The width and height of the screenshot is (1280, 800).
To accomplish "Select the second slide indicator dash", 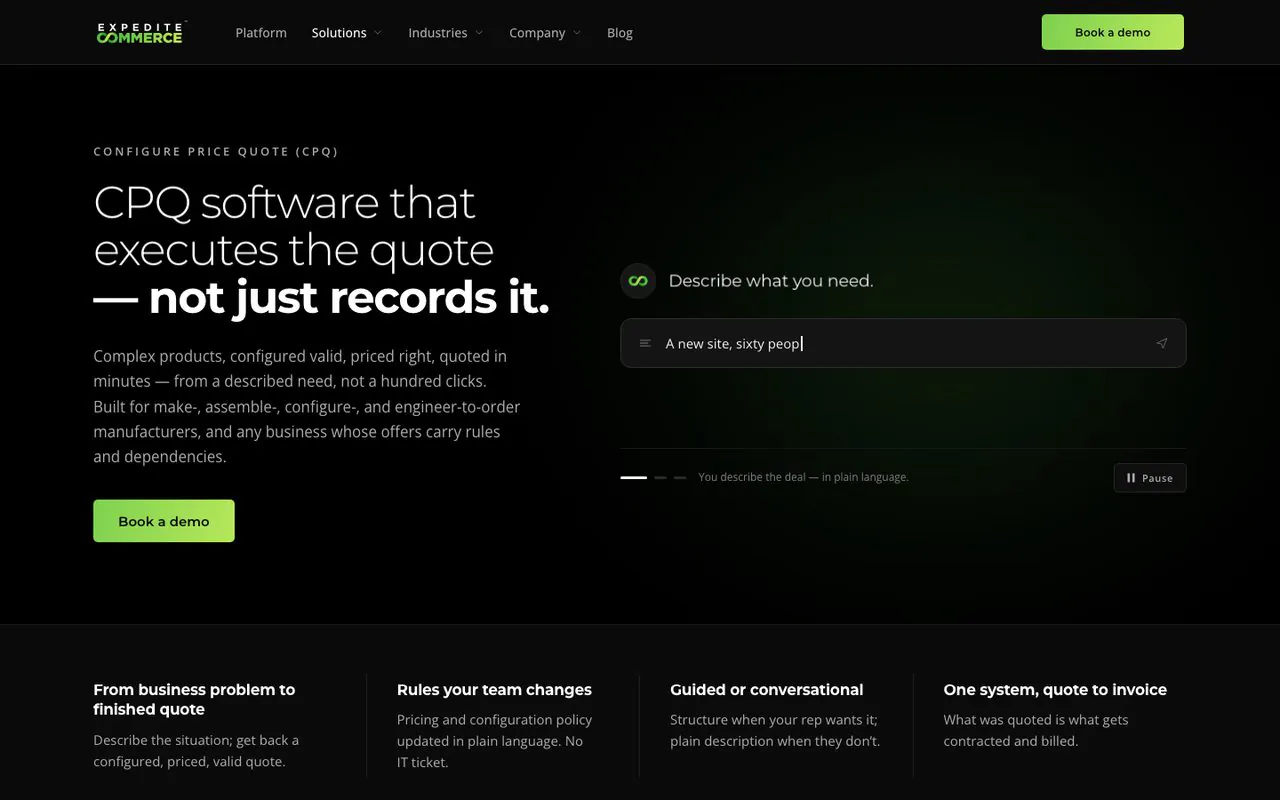I will click(660, 478).
